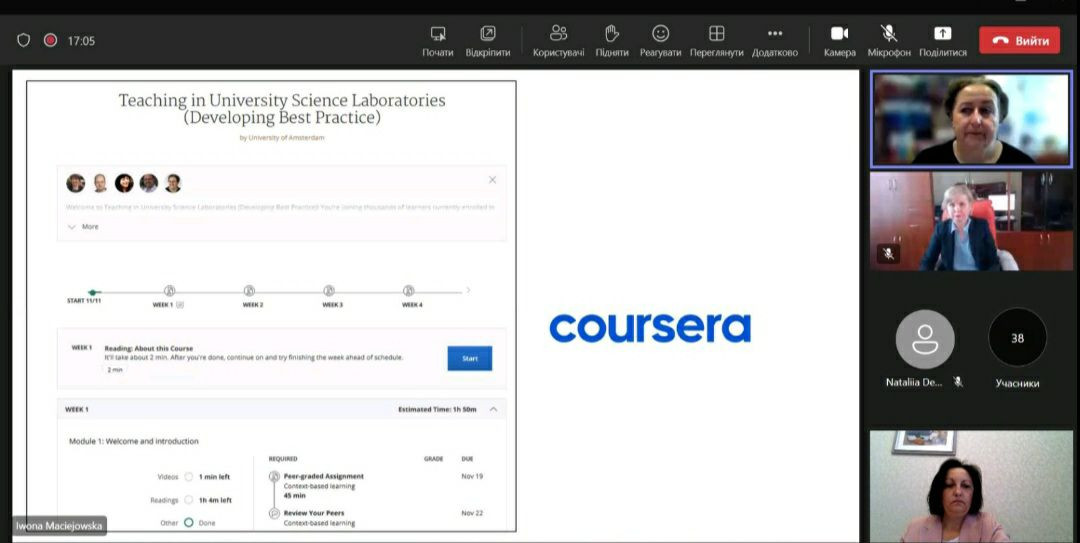Click the Videos progress circle
The image size is (1080, 543).
point(189,477)
